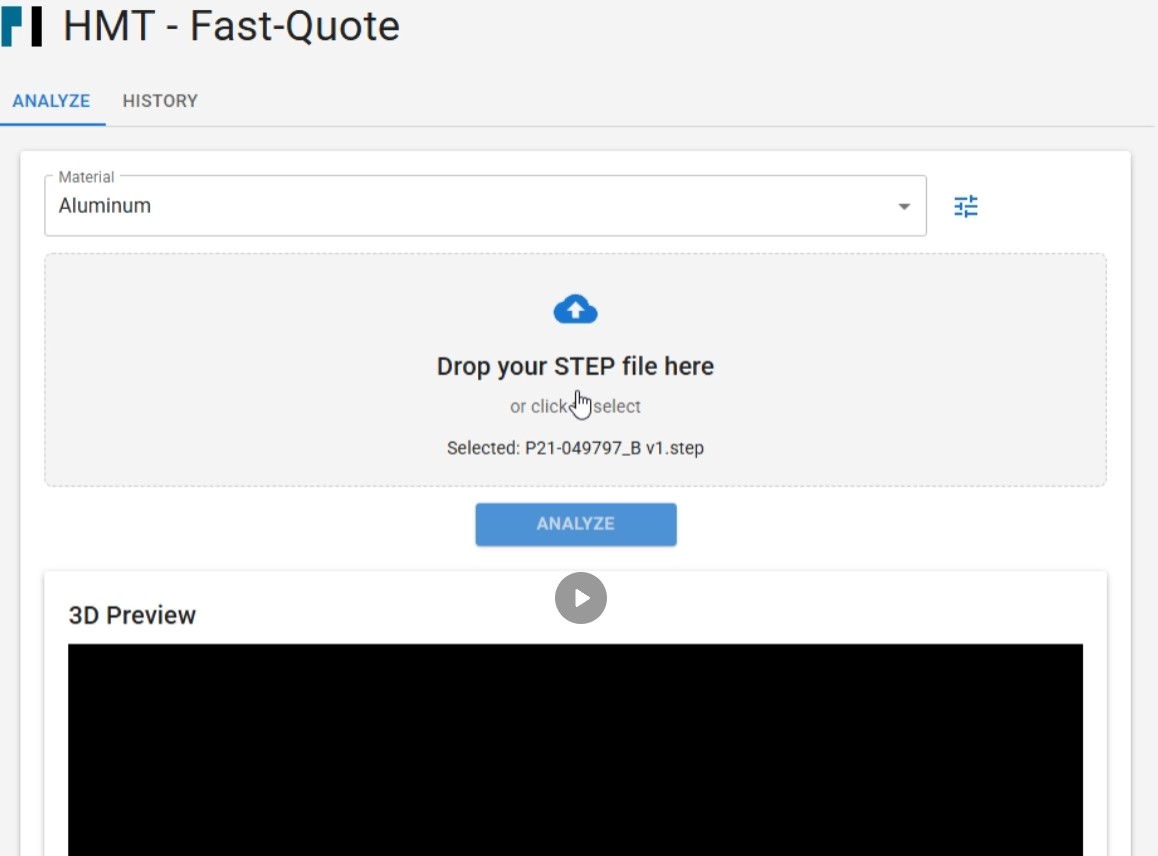
Task: Switch to the HISTORY tab
Action: (160, 101)
